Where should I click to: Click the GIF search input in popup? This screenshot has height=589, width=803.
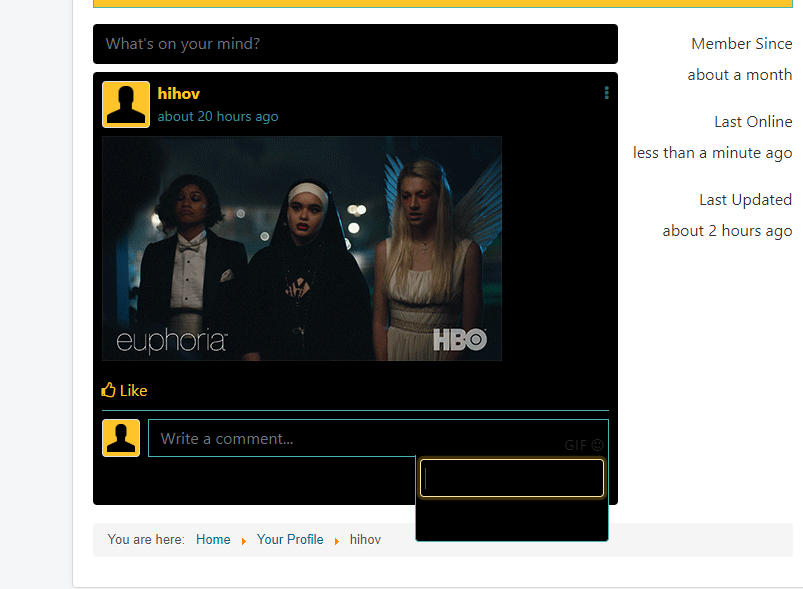[x=512, y=478]
